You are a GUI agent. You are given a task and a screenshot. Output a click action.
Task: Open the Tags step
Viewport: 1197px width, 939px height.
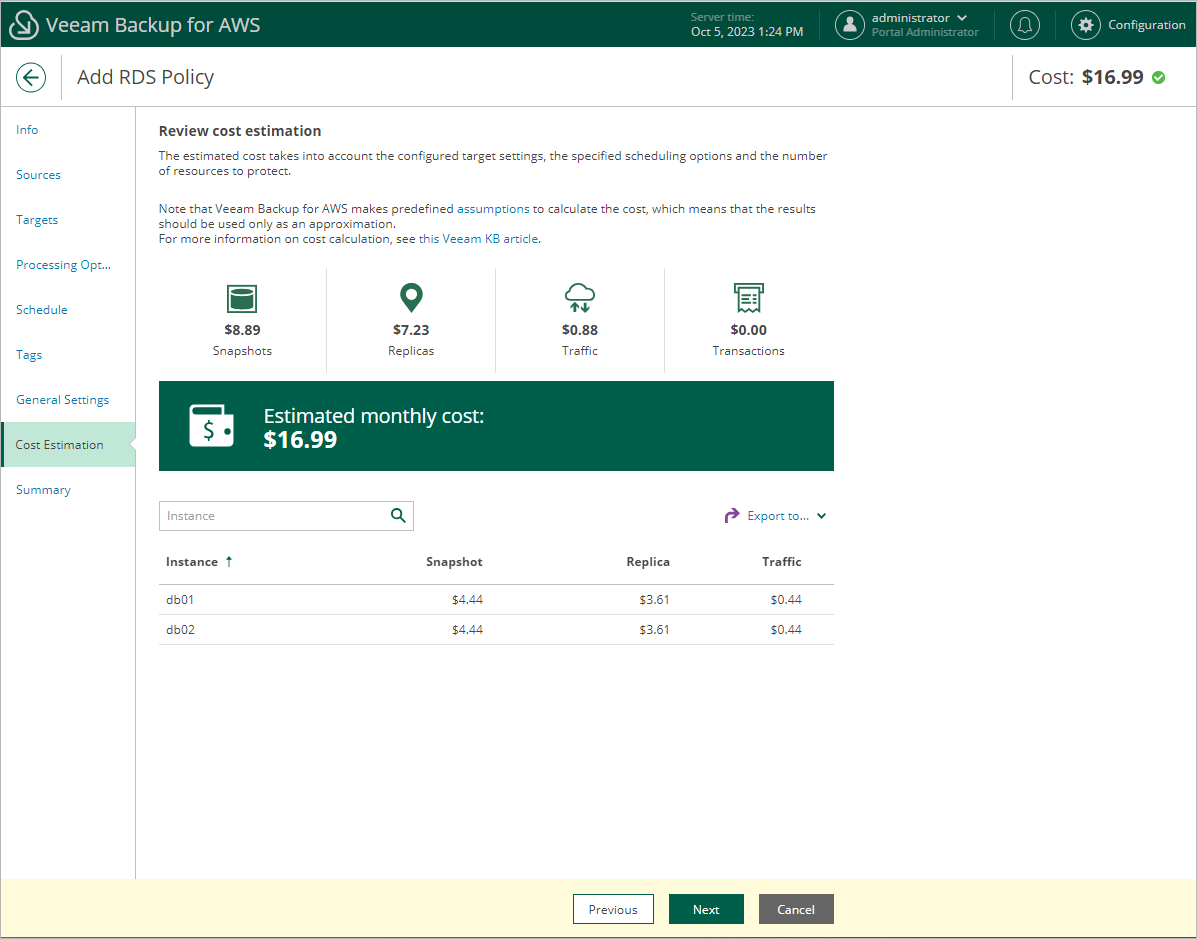29,355
